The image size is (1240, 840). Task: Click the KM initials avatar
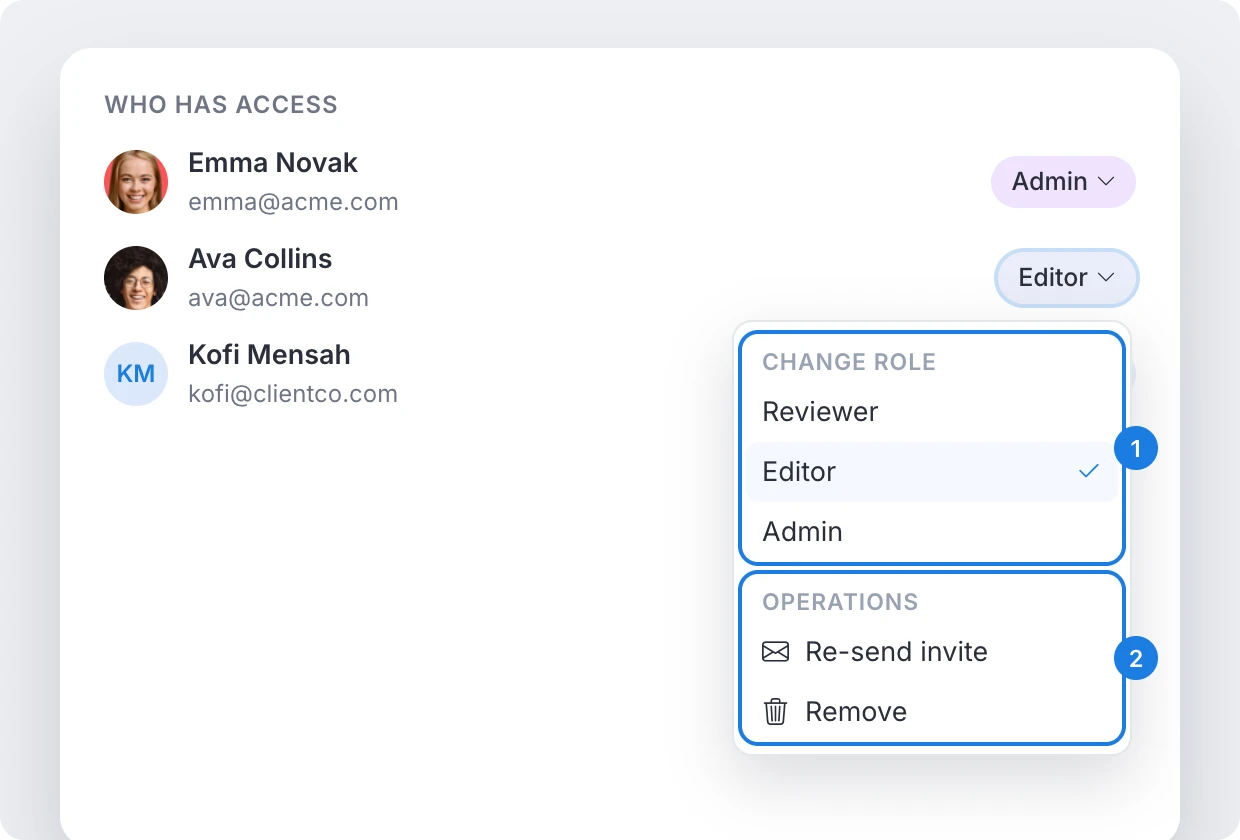(x=136, y=374)
